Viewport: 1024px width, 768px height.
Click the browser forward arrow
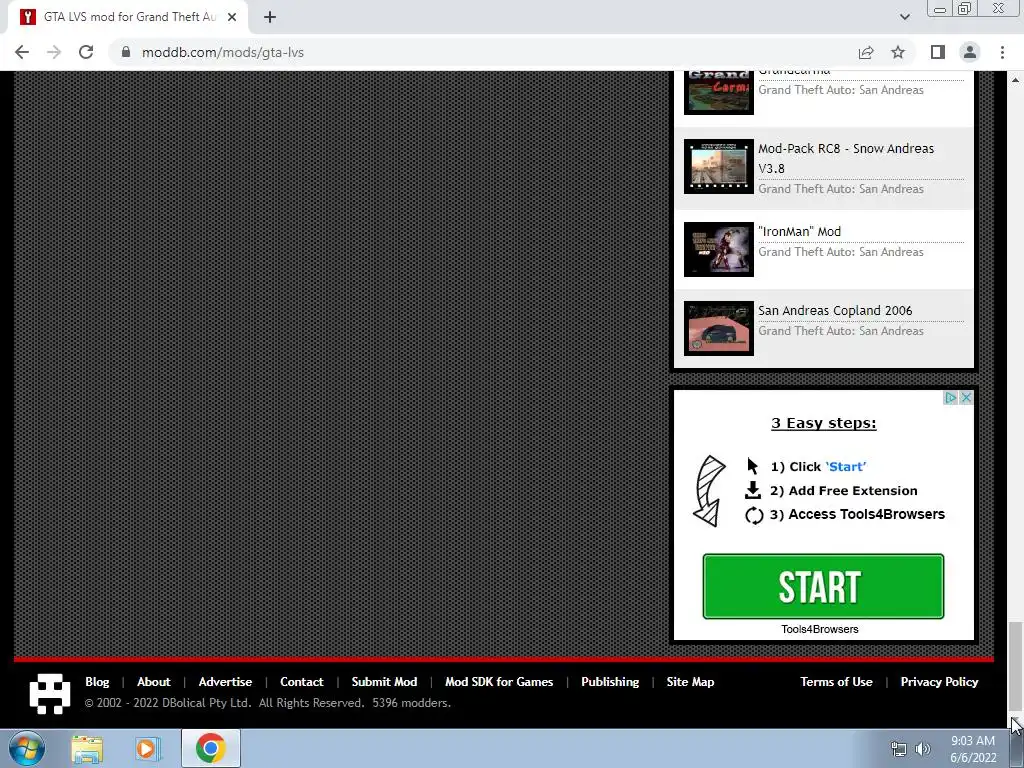pyautogui.click(x=54, y=52)
